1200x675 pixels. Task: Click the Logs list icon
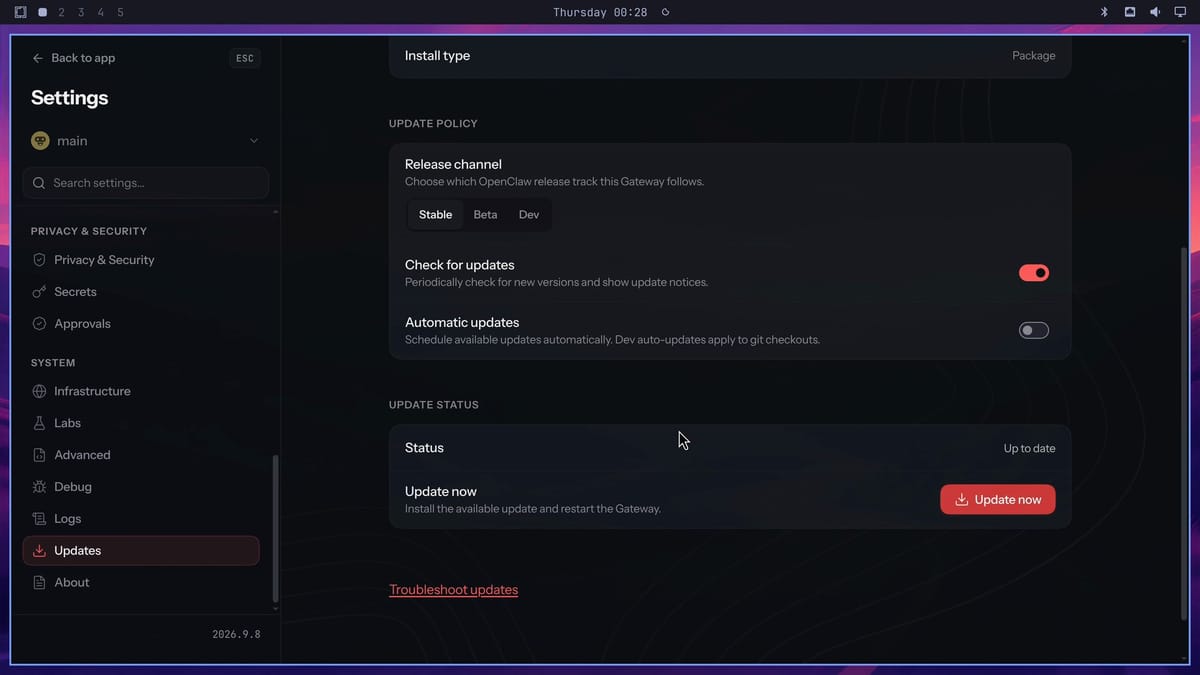point(39,519)
